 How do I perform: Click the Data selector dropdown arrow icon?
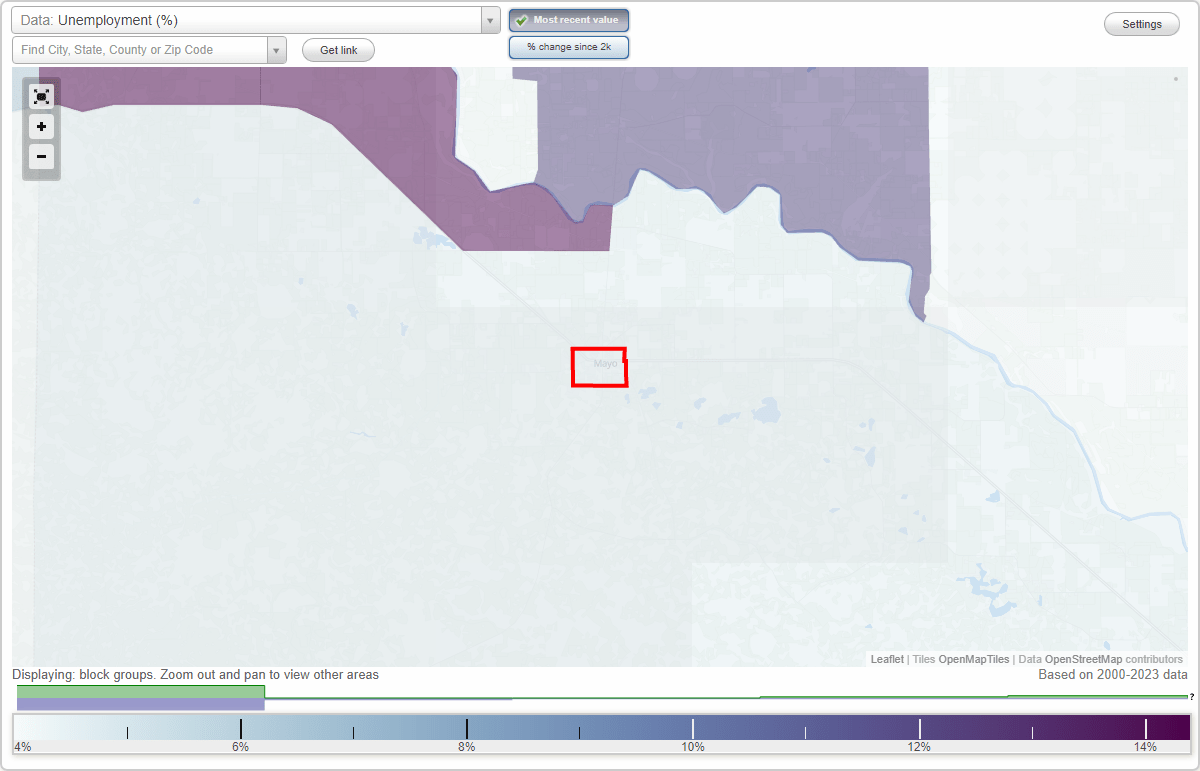click(x=489, y=19)
